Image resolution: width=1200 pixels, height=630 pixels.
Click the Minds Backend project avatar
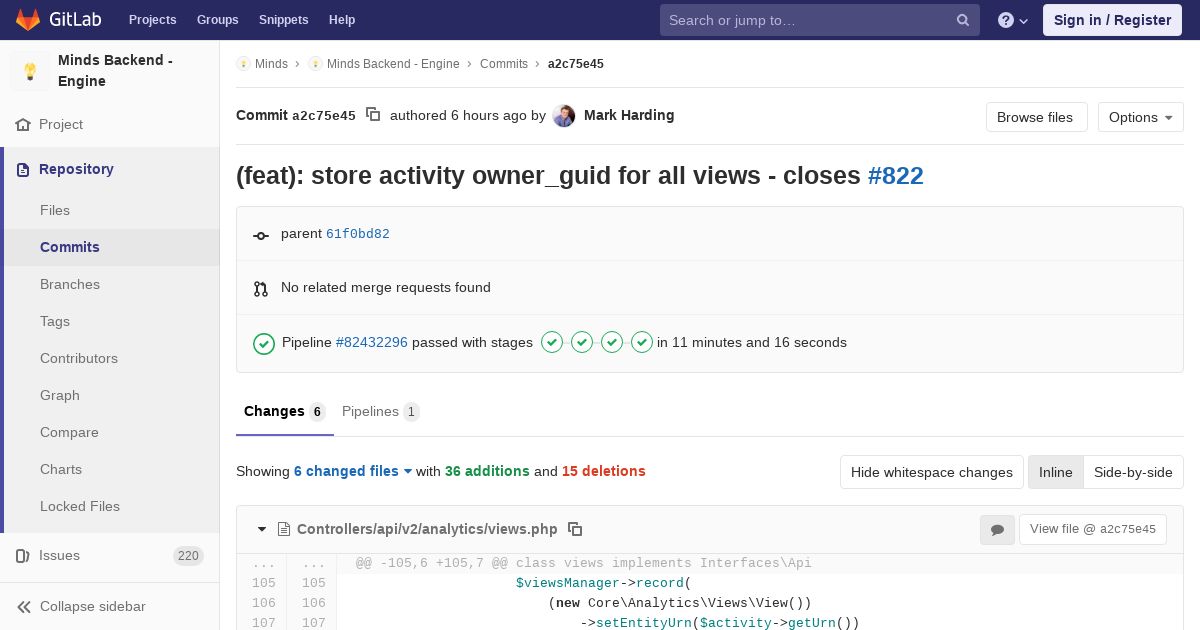click(x=30, y=71)
